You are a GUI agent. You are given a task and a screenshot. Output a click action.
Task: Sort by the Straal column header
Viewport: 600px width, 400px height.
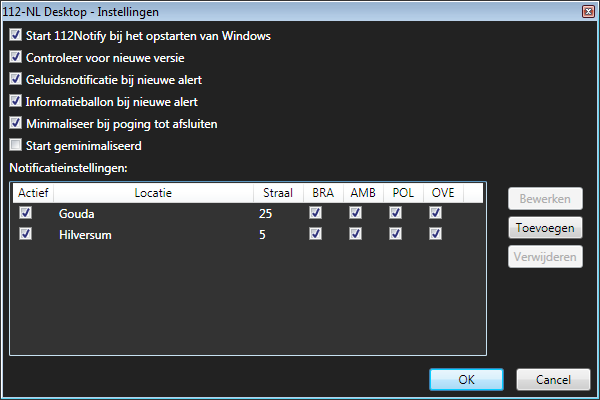278,193
